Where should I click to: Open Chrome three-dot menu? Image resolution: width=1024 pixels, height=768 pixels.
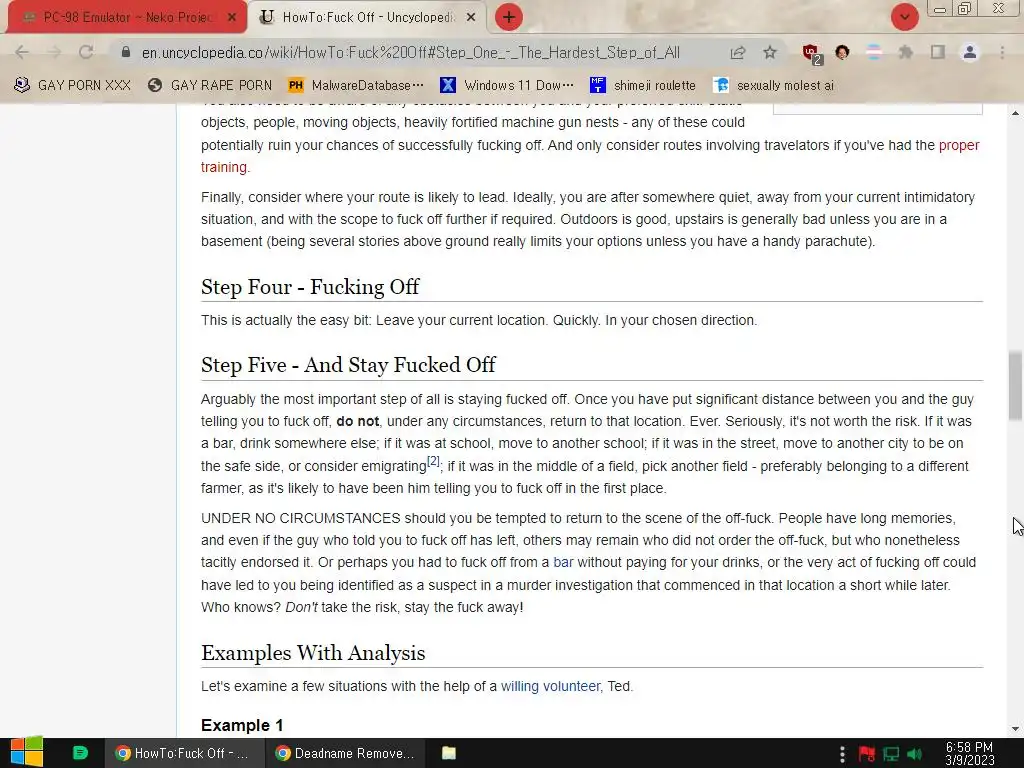click(x=1002, y=52)
